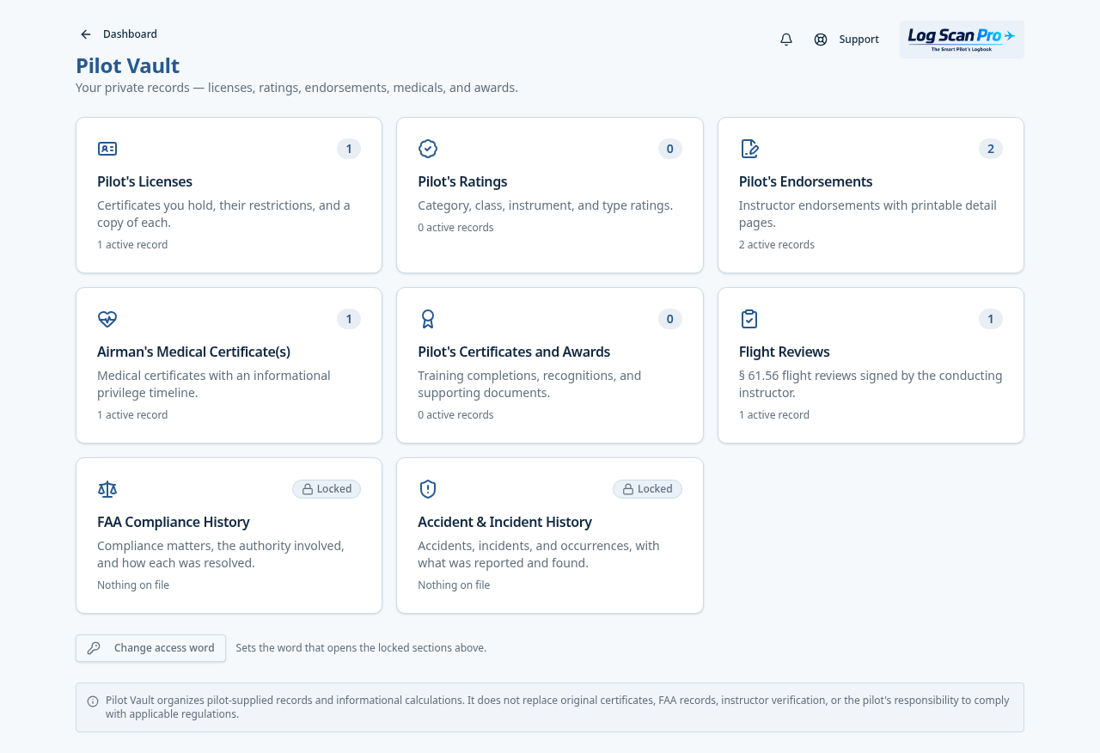
Task: Click the count badge on Pilot's Endorsements
Action: click(991, 149)
